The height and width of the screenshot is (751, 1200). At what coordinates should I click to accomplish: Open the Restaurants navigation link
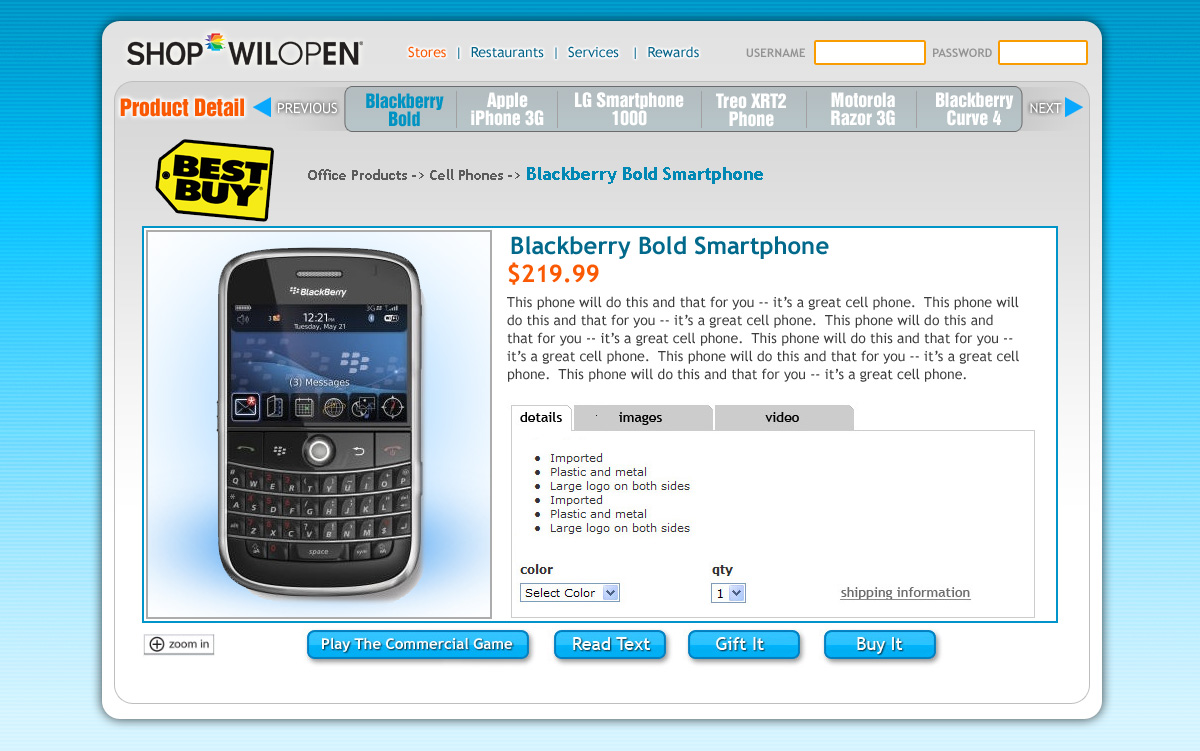click(x=507, y=52)
